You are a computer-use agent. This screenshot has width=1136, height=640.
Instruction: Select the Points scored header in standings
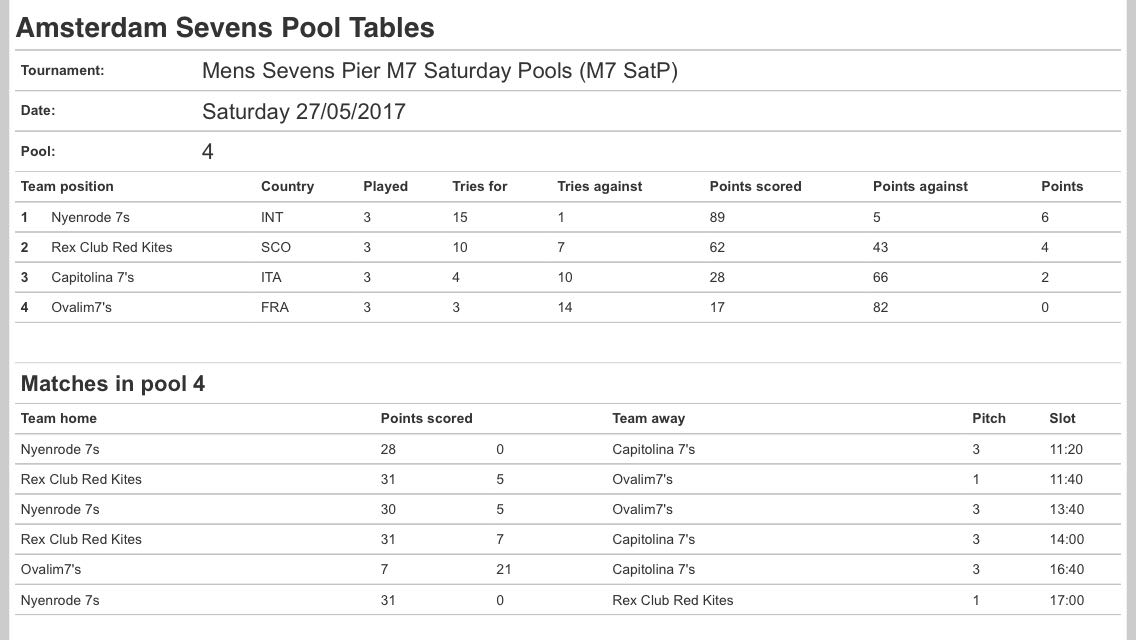point(755,186)
